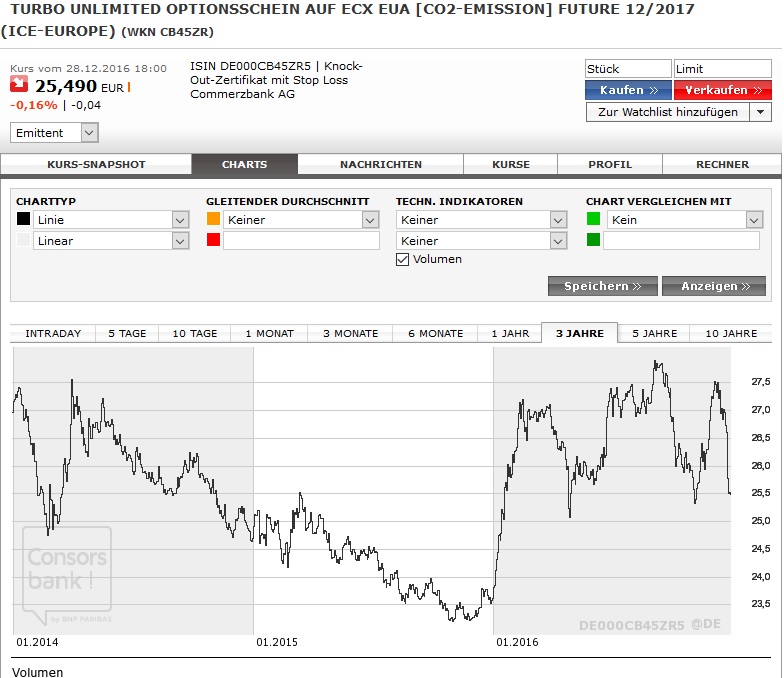Expand the Watchlist dropdown arrow
Viewport: 784px width, 678px height.
[x=760, y=112]
